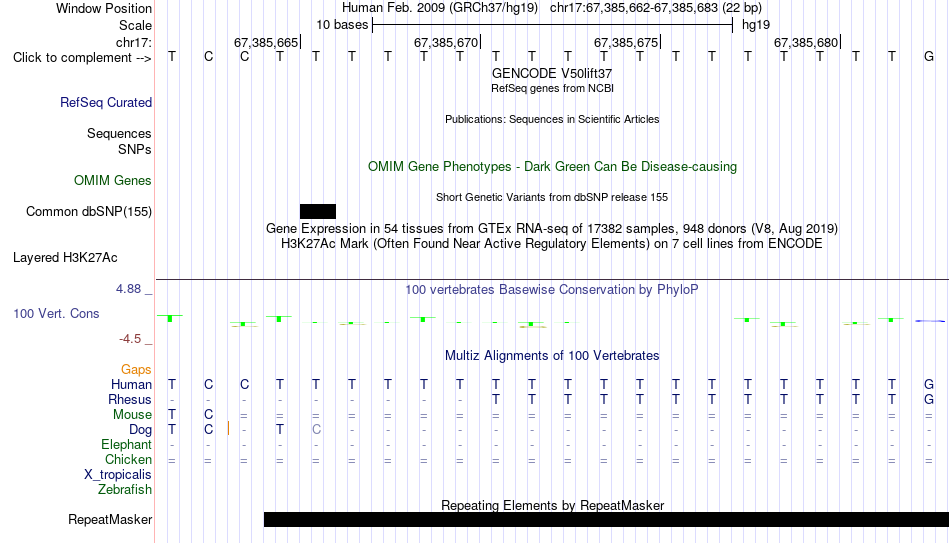Click the first T base in ruler sequence
950x543 pixels.
tap(172, 57)
